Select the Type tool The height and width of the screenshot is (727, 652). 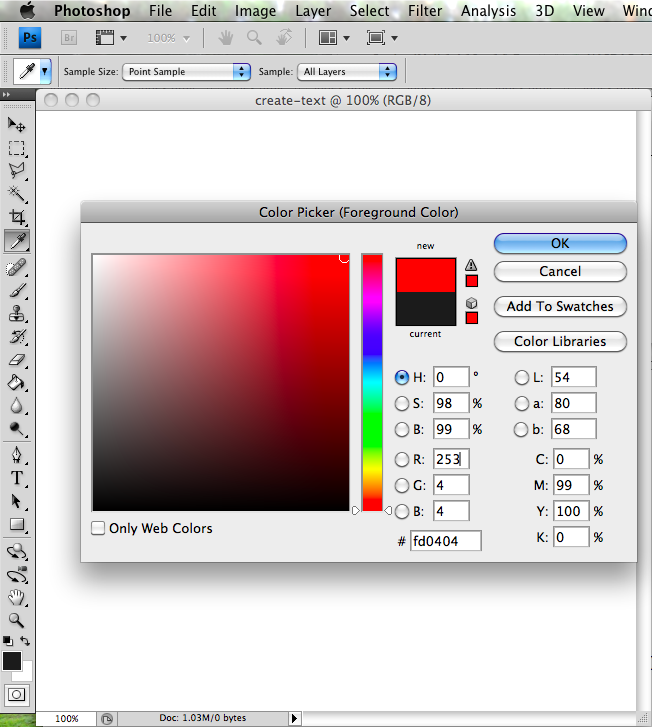click(17, 478)
